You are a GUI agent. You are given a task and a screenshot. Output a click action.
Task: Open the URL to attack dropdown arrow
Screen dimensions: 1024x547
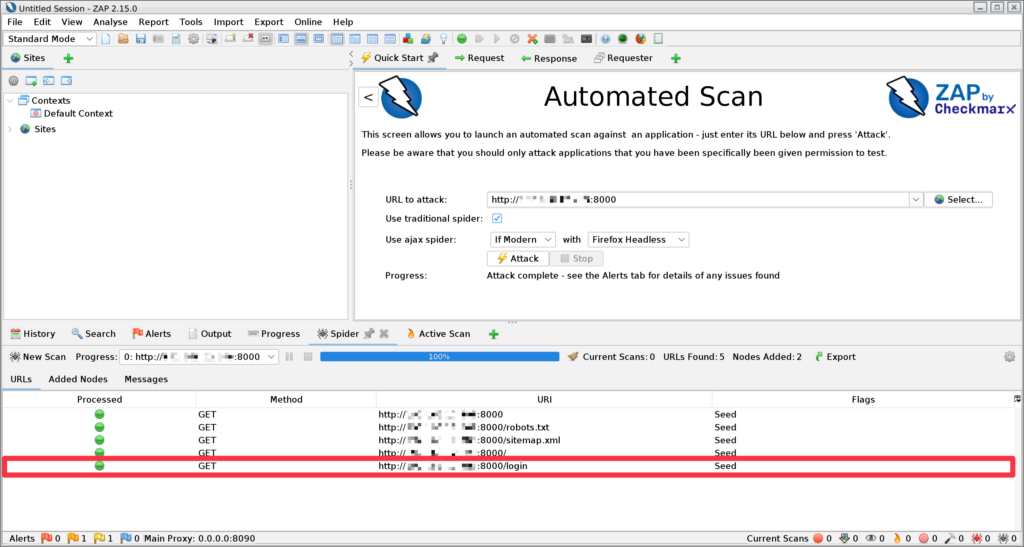(x=916, y=200)
